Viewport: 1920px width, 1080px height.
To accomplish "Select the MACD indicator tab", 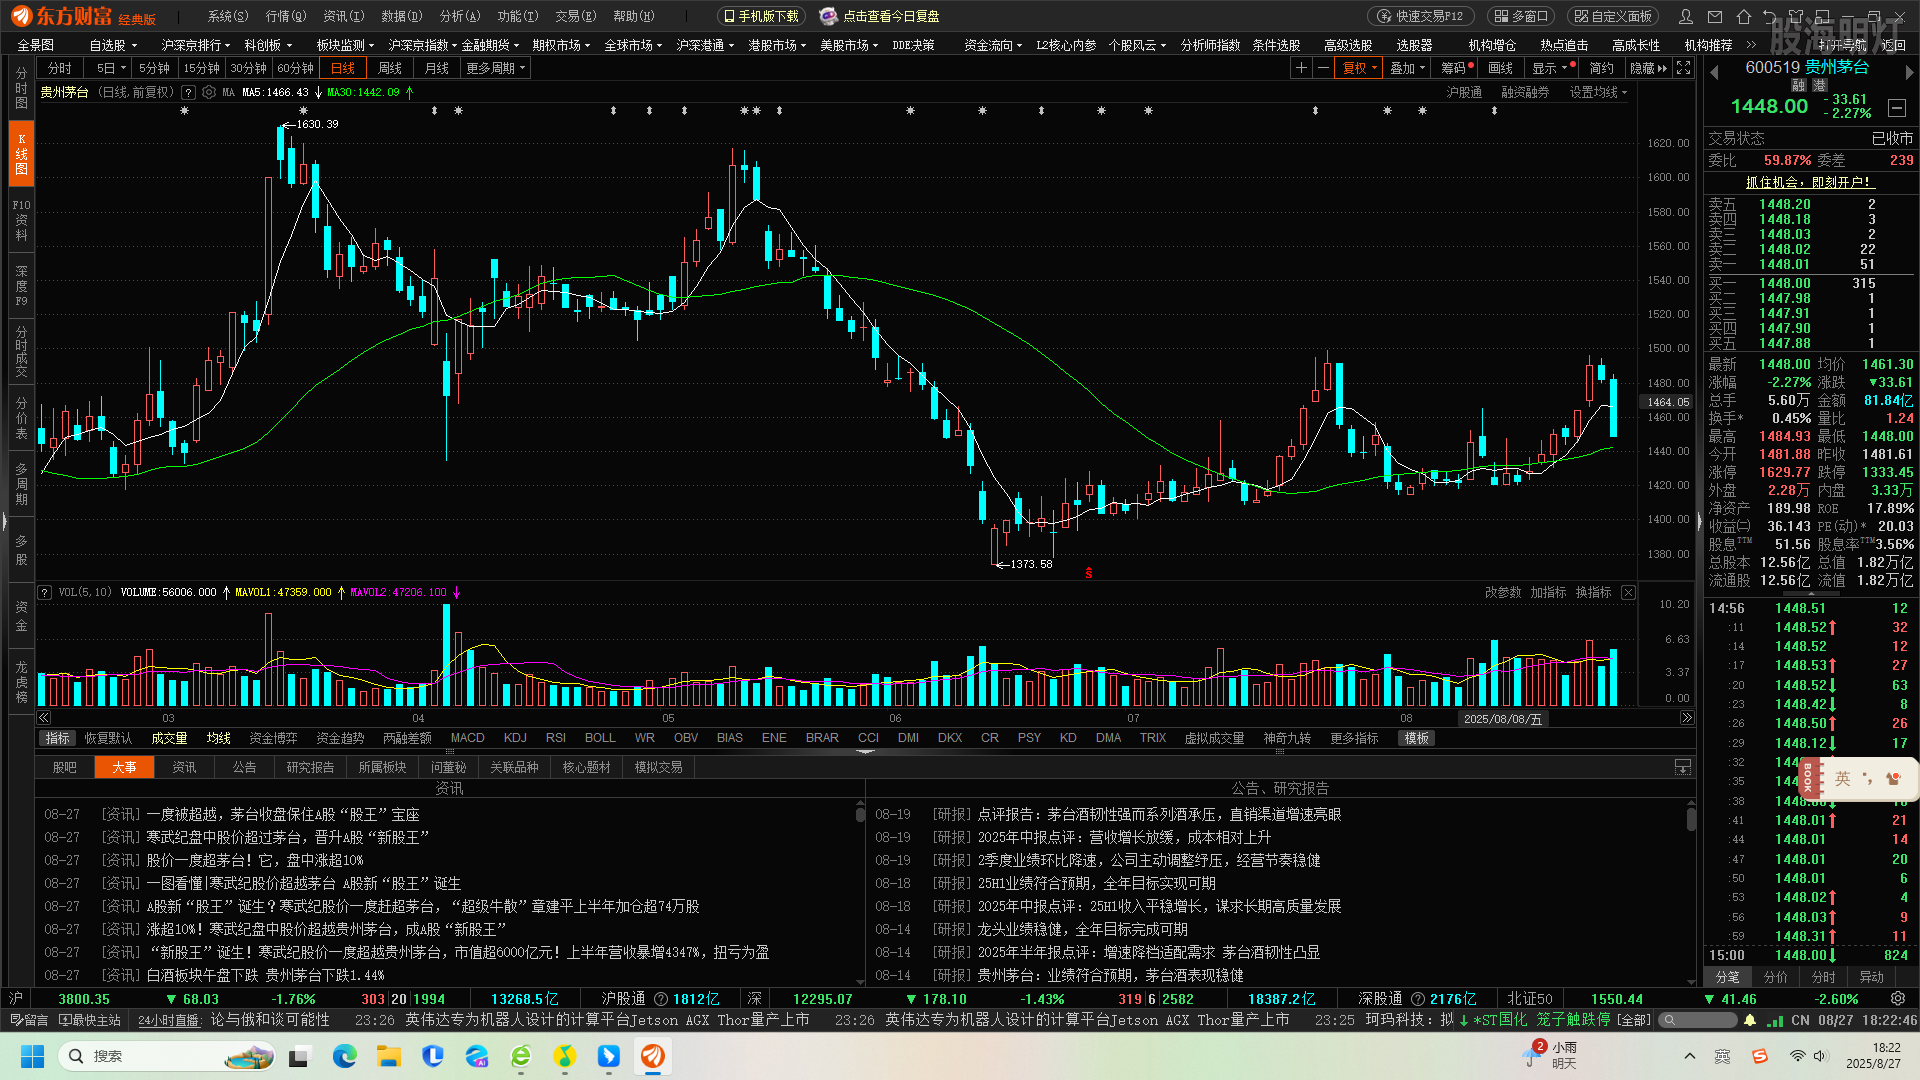I will click(x=467, y=738).
